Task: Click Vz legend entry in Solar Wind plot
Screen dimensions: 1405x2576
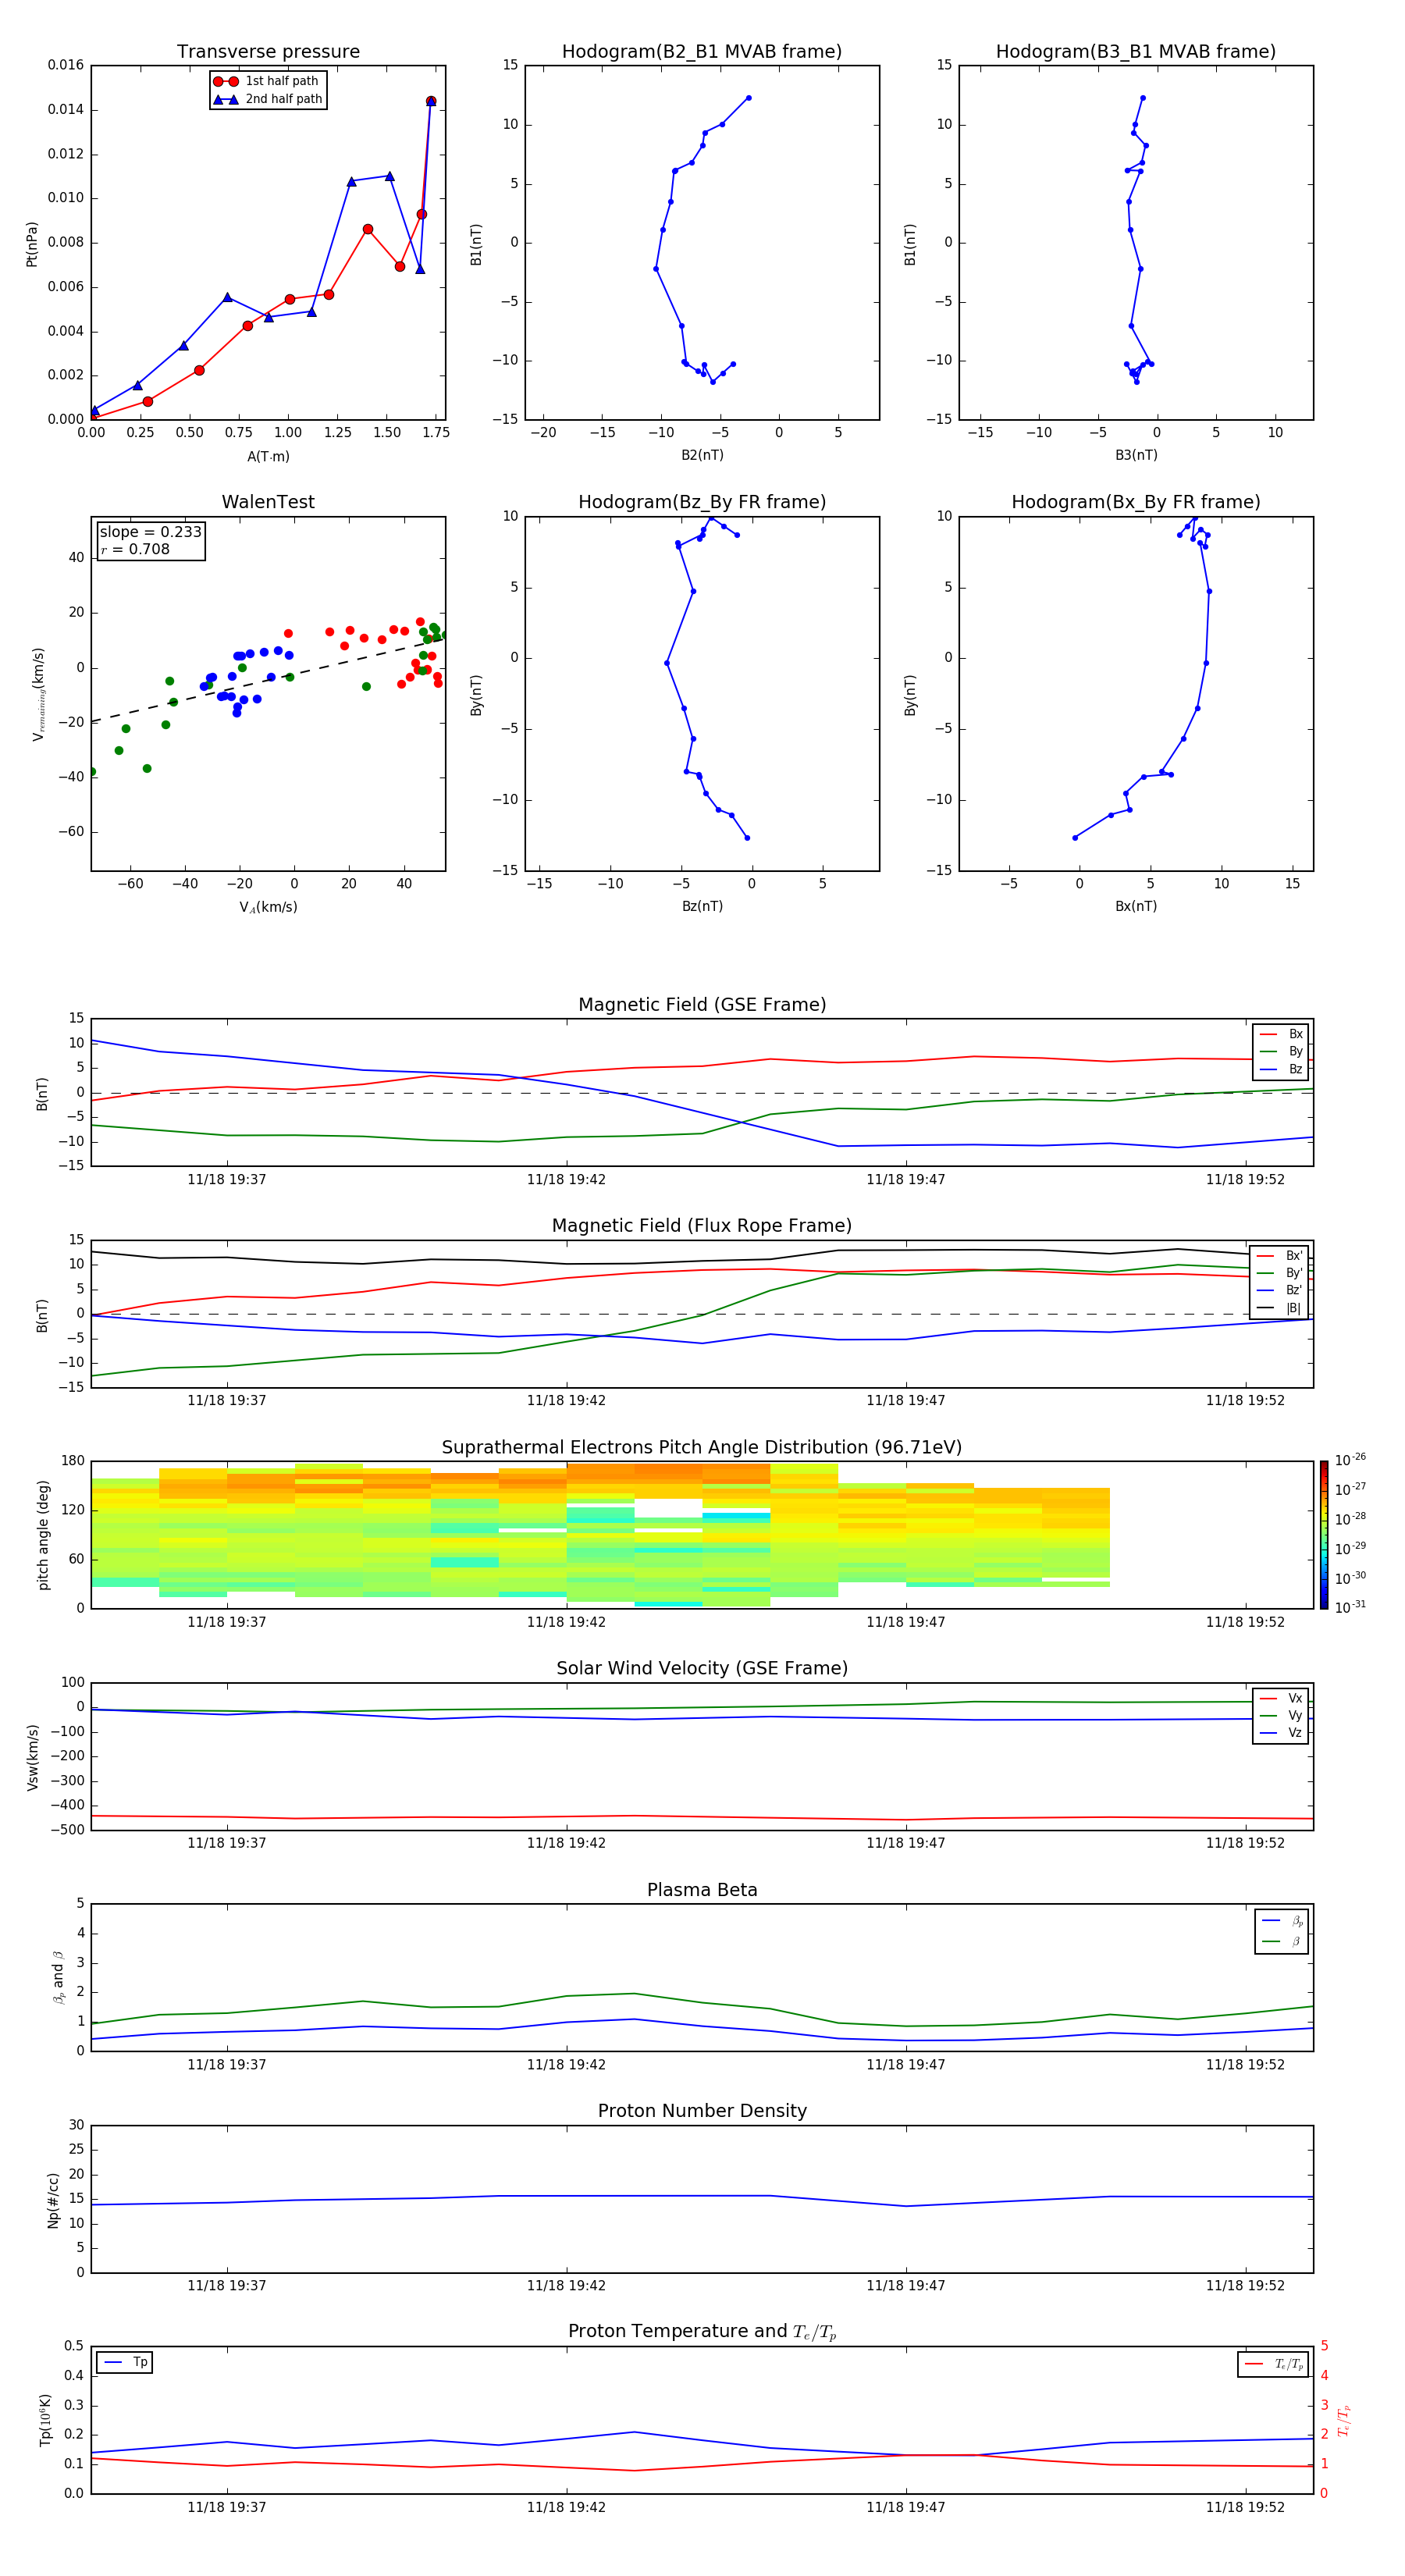Action: tap(1282, 1733)
